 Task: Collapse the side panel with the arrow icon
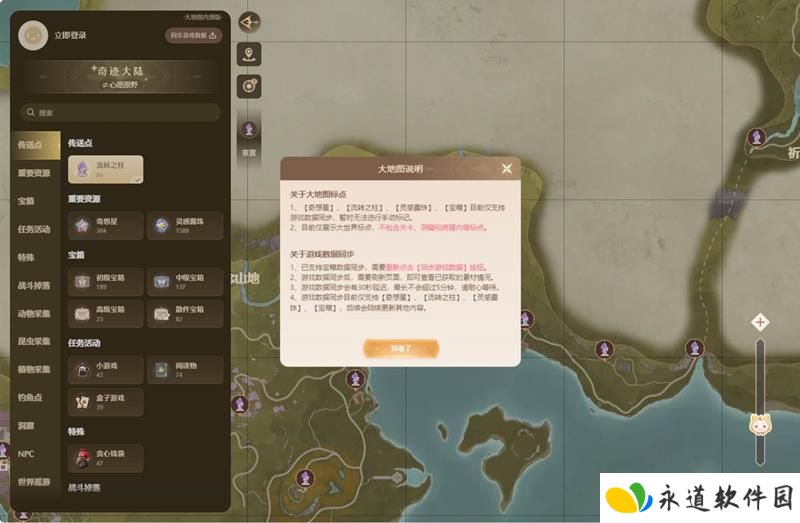[x=249, y=22]
